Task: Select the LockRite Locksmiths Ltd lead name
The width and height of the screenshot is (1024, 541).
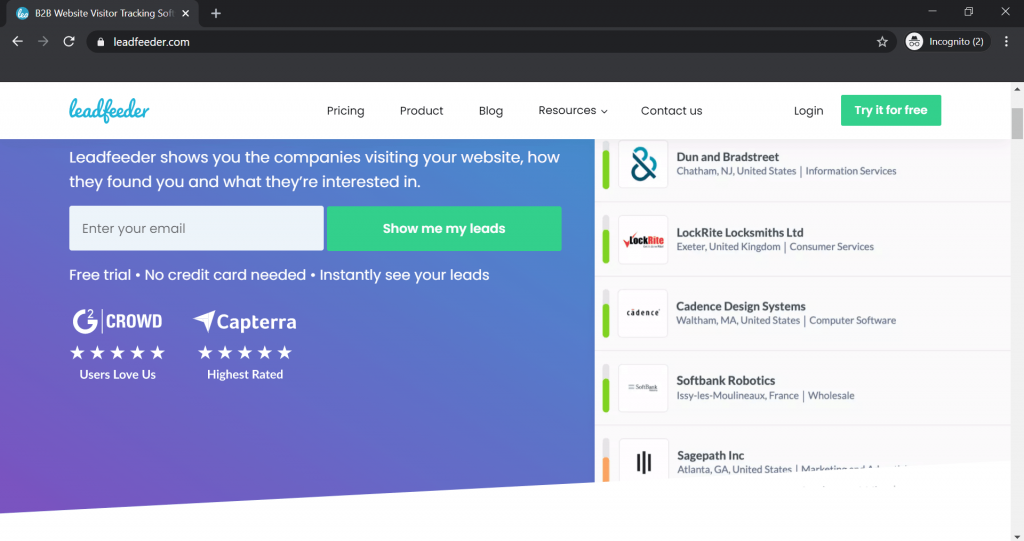Action: pyautogui.click(x=740, y=232)
